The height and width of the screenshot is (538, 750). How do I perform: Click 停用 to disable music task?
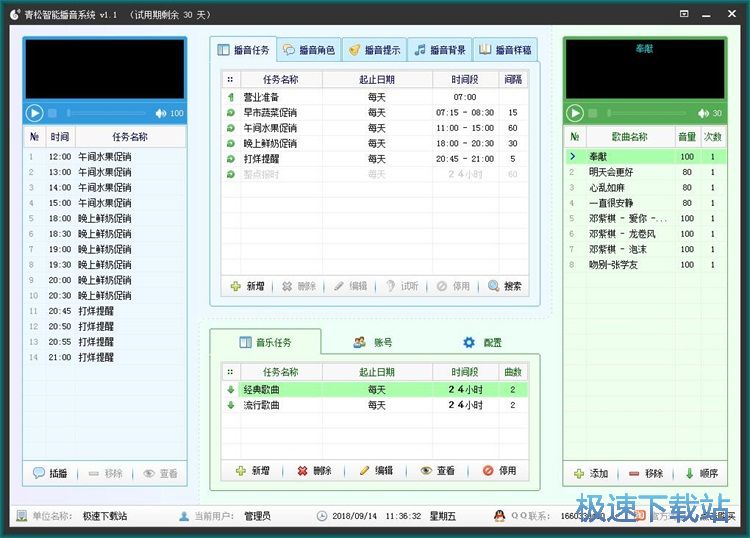[x=499, y=470]
